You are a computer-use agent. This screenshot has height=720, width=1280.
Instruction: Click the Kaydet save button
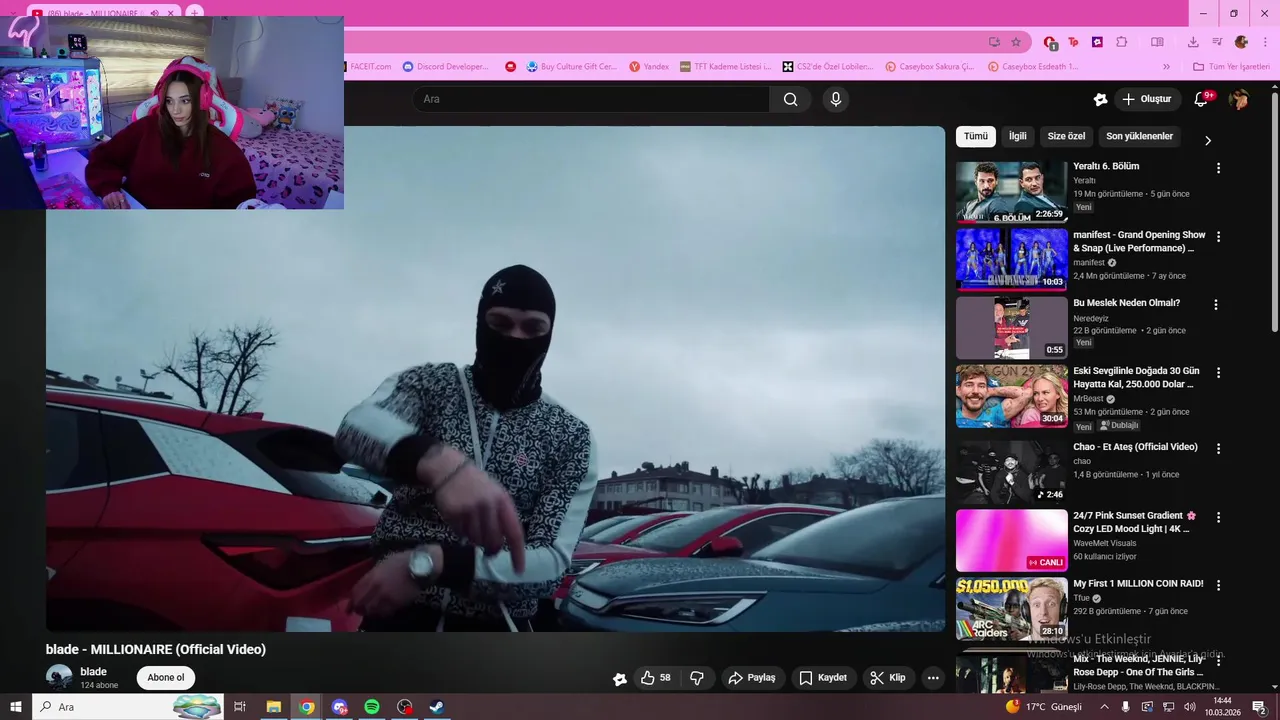[823, 678]
